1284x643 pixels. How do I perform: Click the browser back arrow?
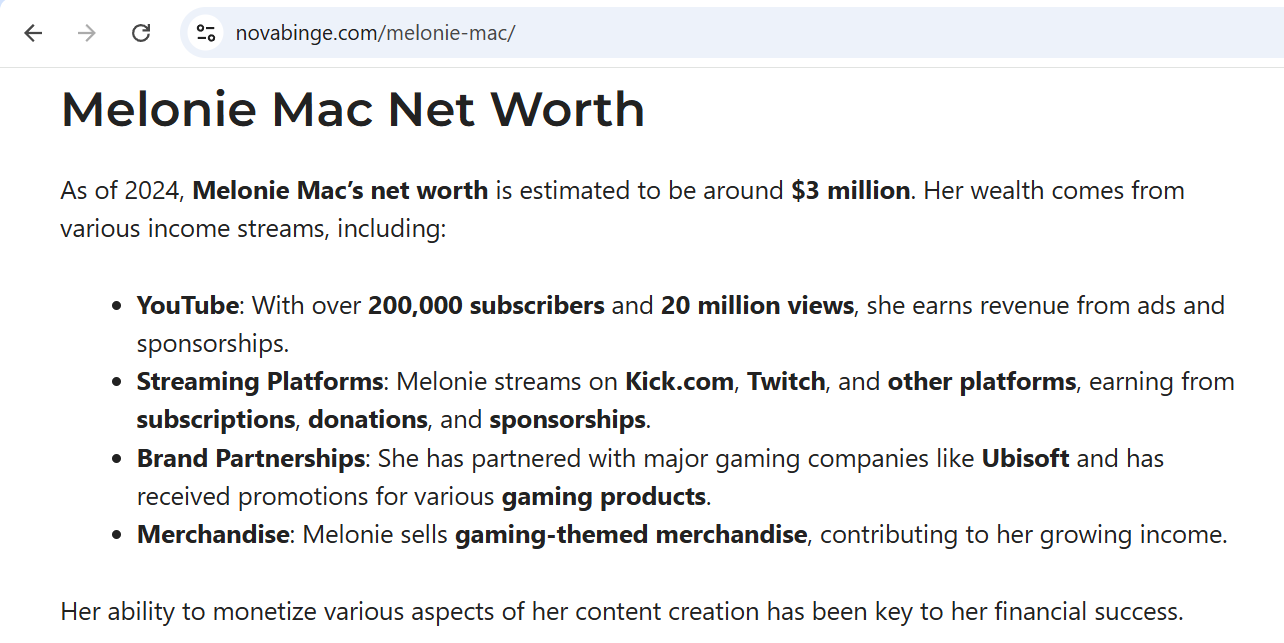(34, 33)
